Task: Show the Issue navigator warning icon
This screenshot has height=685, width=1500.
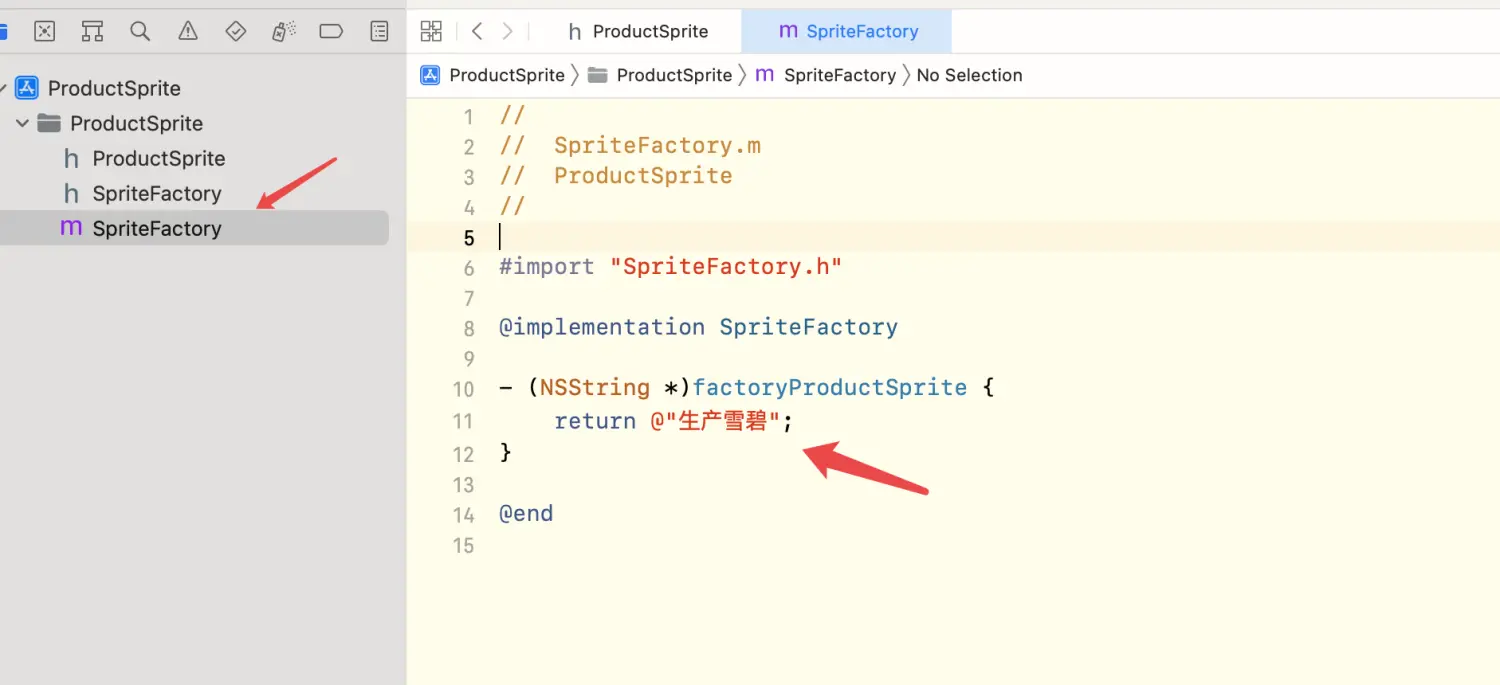Action: [x=188, y=32]
